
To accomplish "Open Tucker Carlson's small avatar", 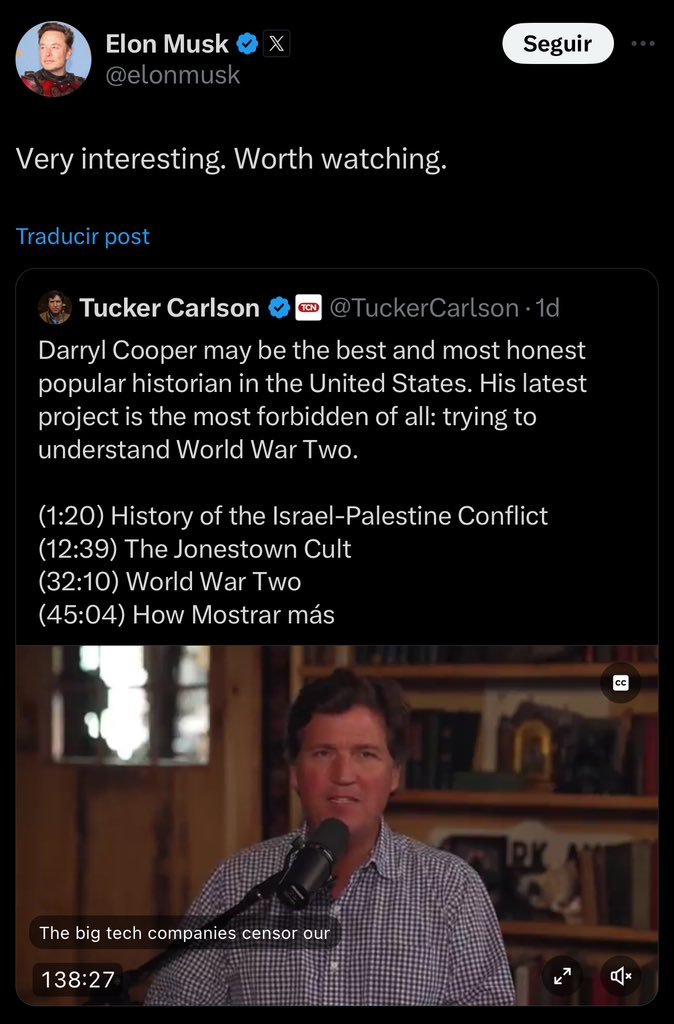I will coord(55,308).
